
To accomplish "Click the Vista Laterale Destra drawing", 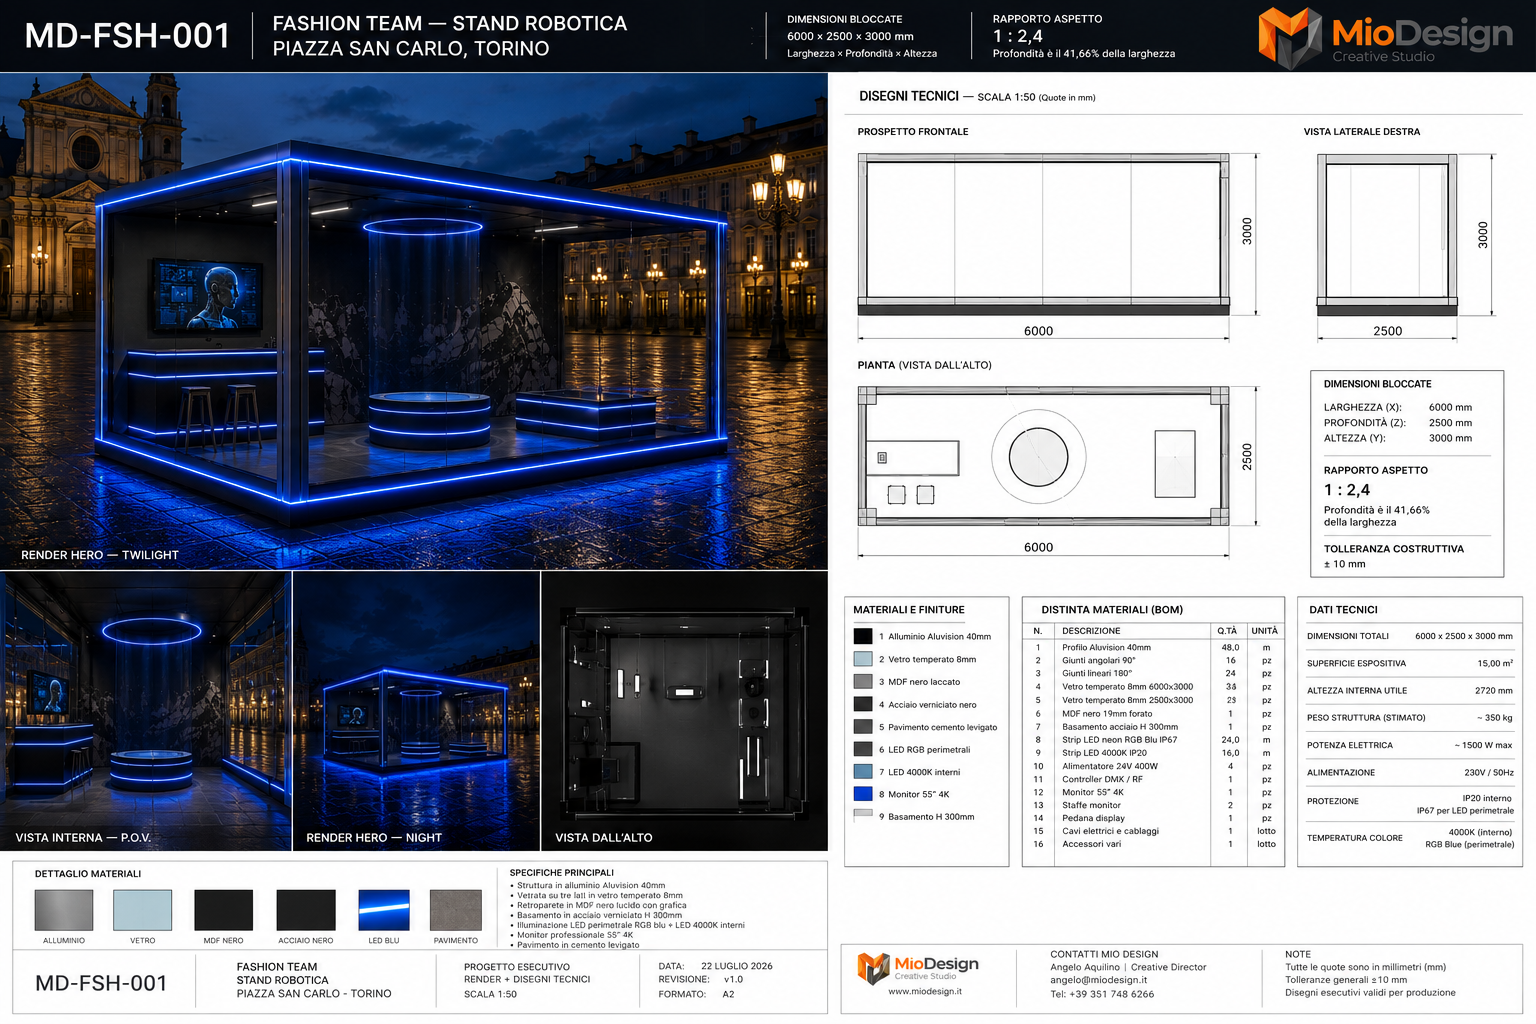I will click(1387, 234).
